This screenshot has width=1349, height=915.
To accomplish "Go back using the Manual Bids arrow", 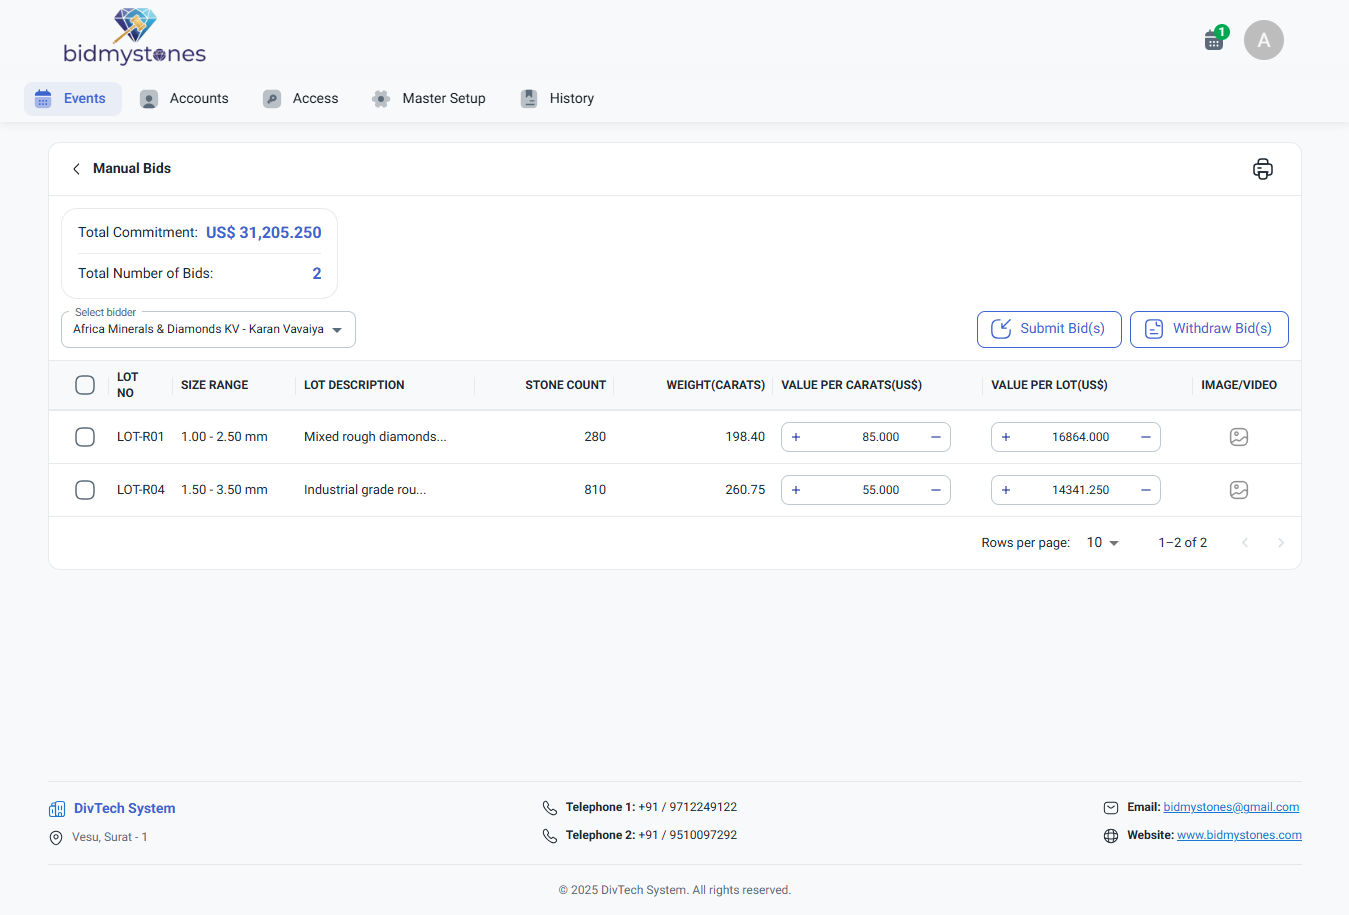I will (x=76, y=169).
